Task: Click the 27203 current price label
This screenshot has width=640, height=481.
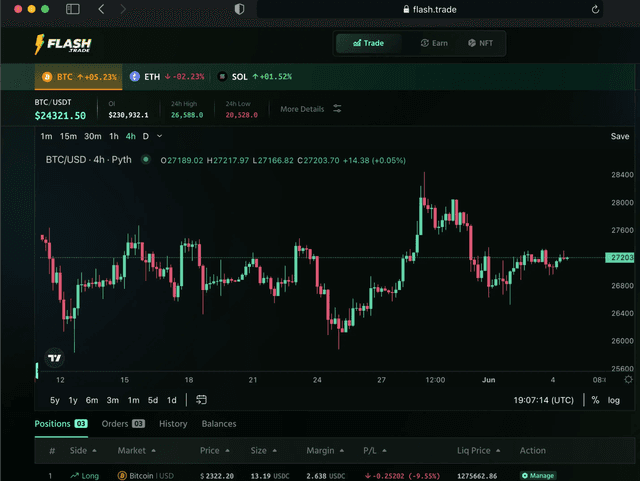Action: 620,257
